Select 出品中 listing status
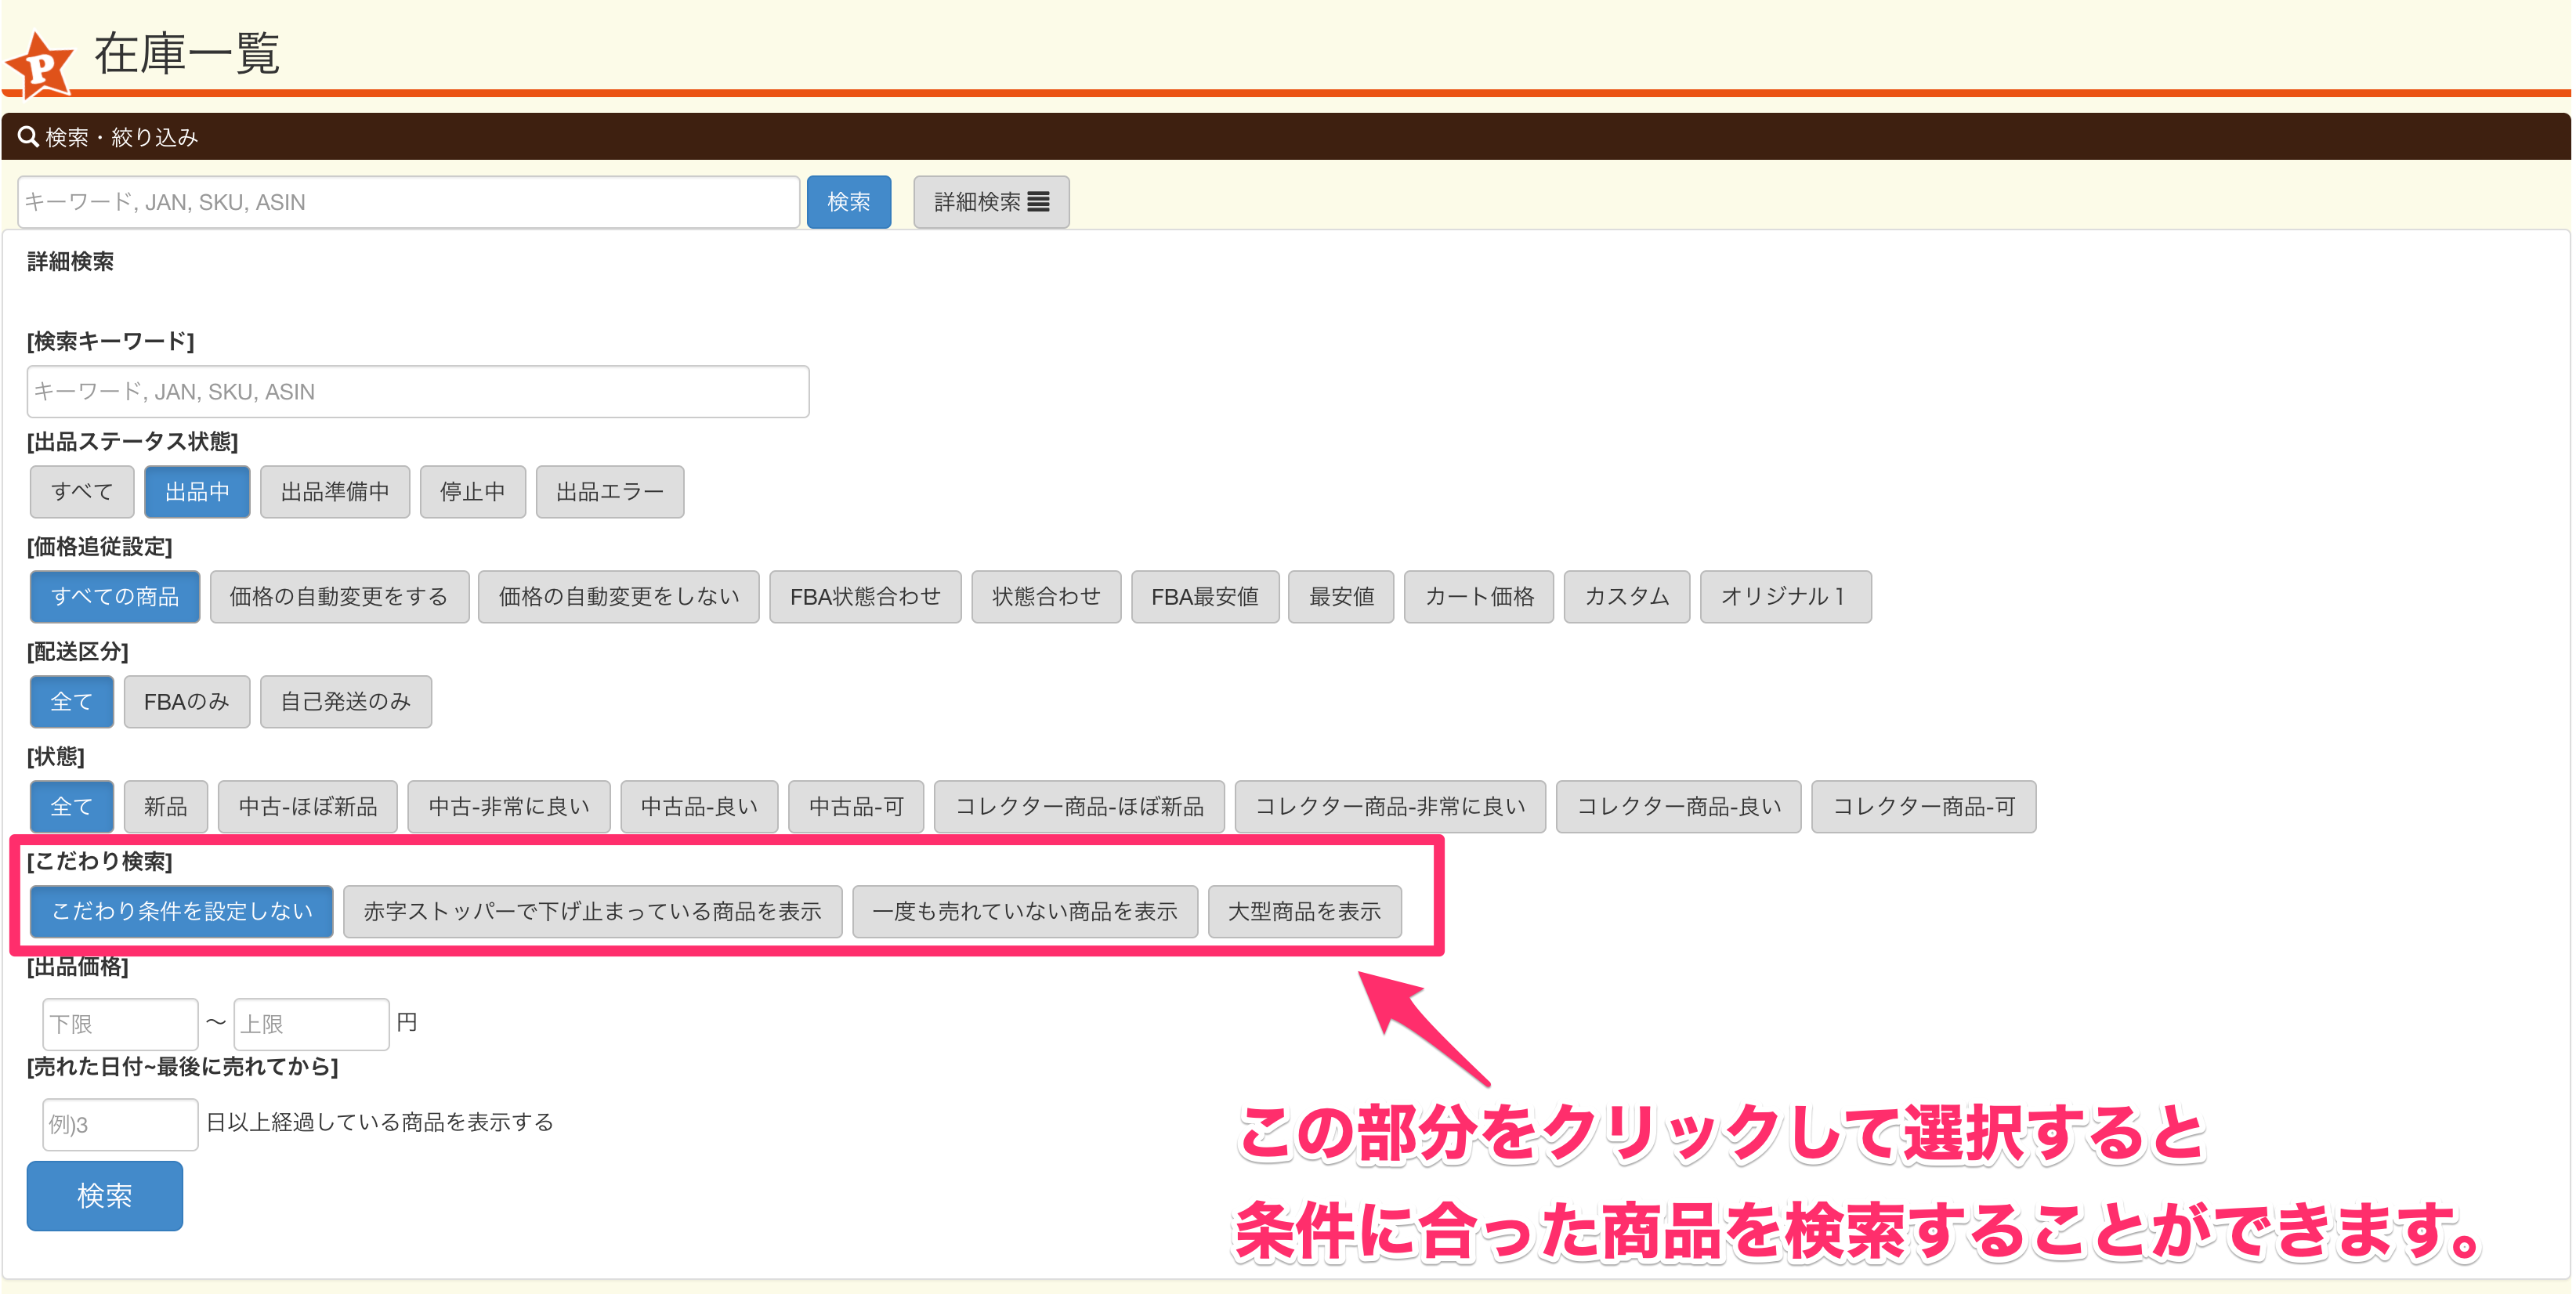 pyautogui.click(x=197, y=491)
